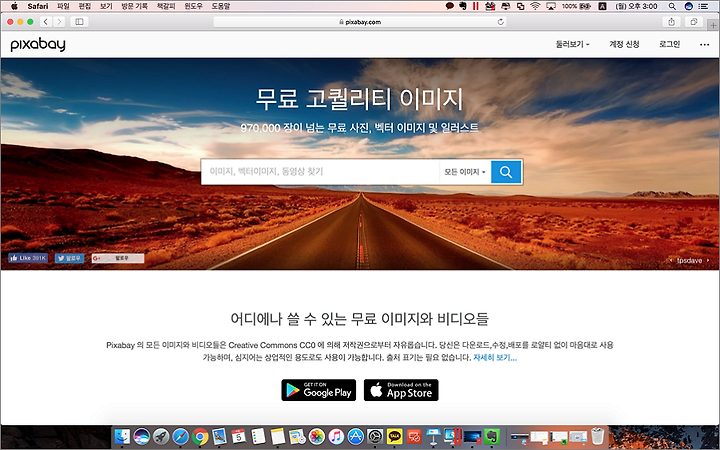Screen dimensions: 720x450
Task: Open KakaoTalk from dock
Action: pos(394,436)
